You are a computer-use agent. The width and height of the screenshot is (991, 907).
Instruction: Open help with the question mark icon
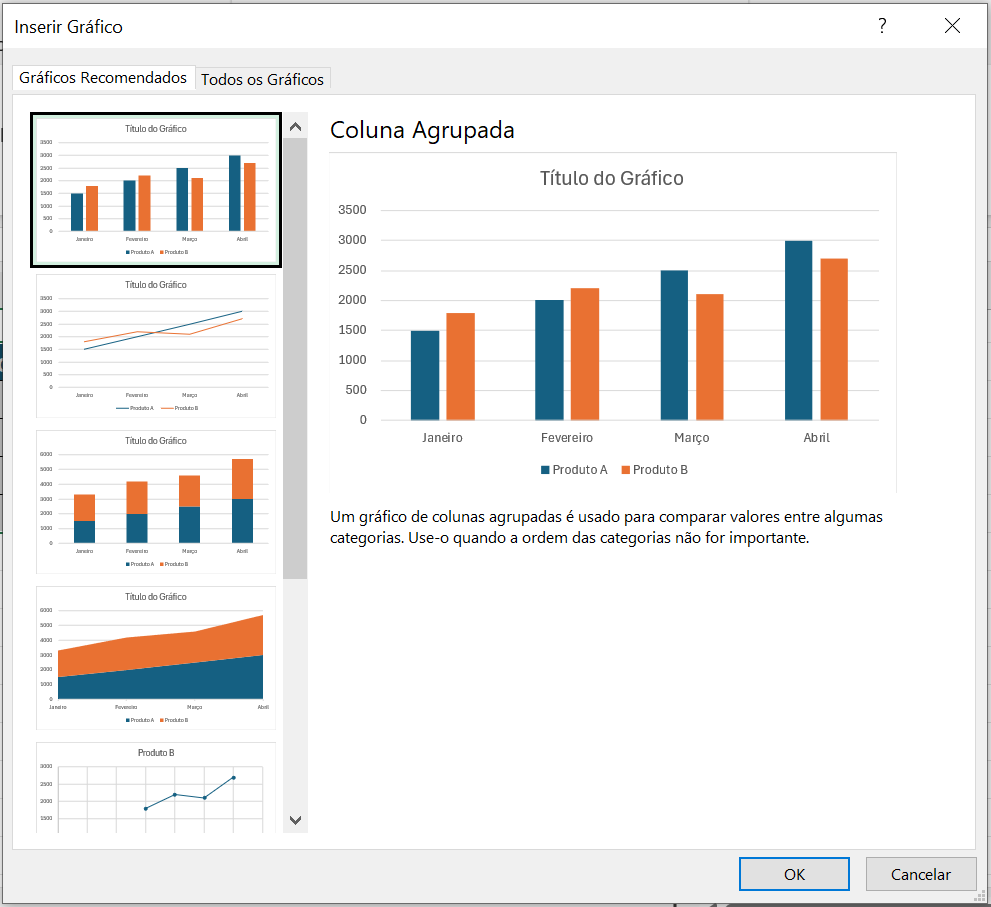(882, 26)
